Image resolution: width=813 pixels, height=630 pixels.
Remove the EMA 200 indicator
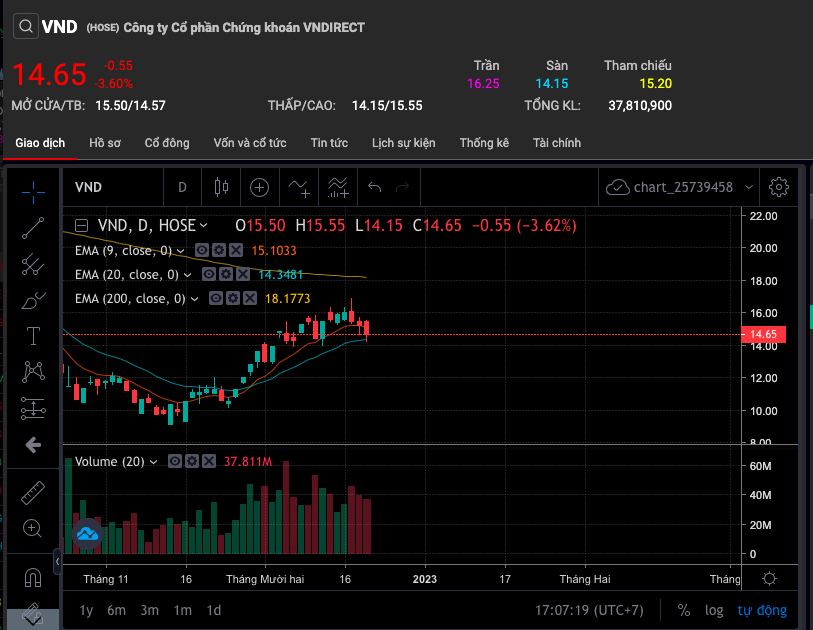pyautogui.click(x=250, y=298)
